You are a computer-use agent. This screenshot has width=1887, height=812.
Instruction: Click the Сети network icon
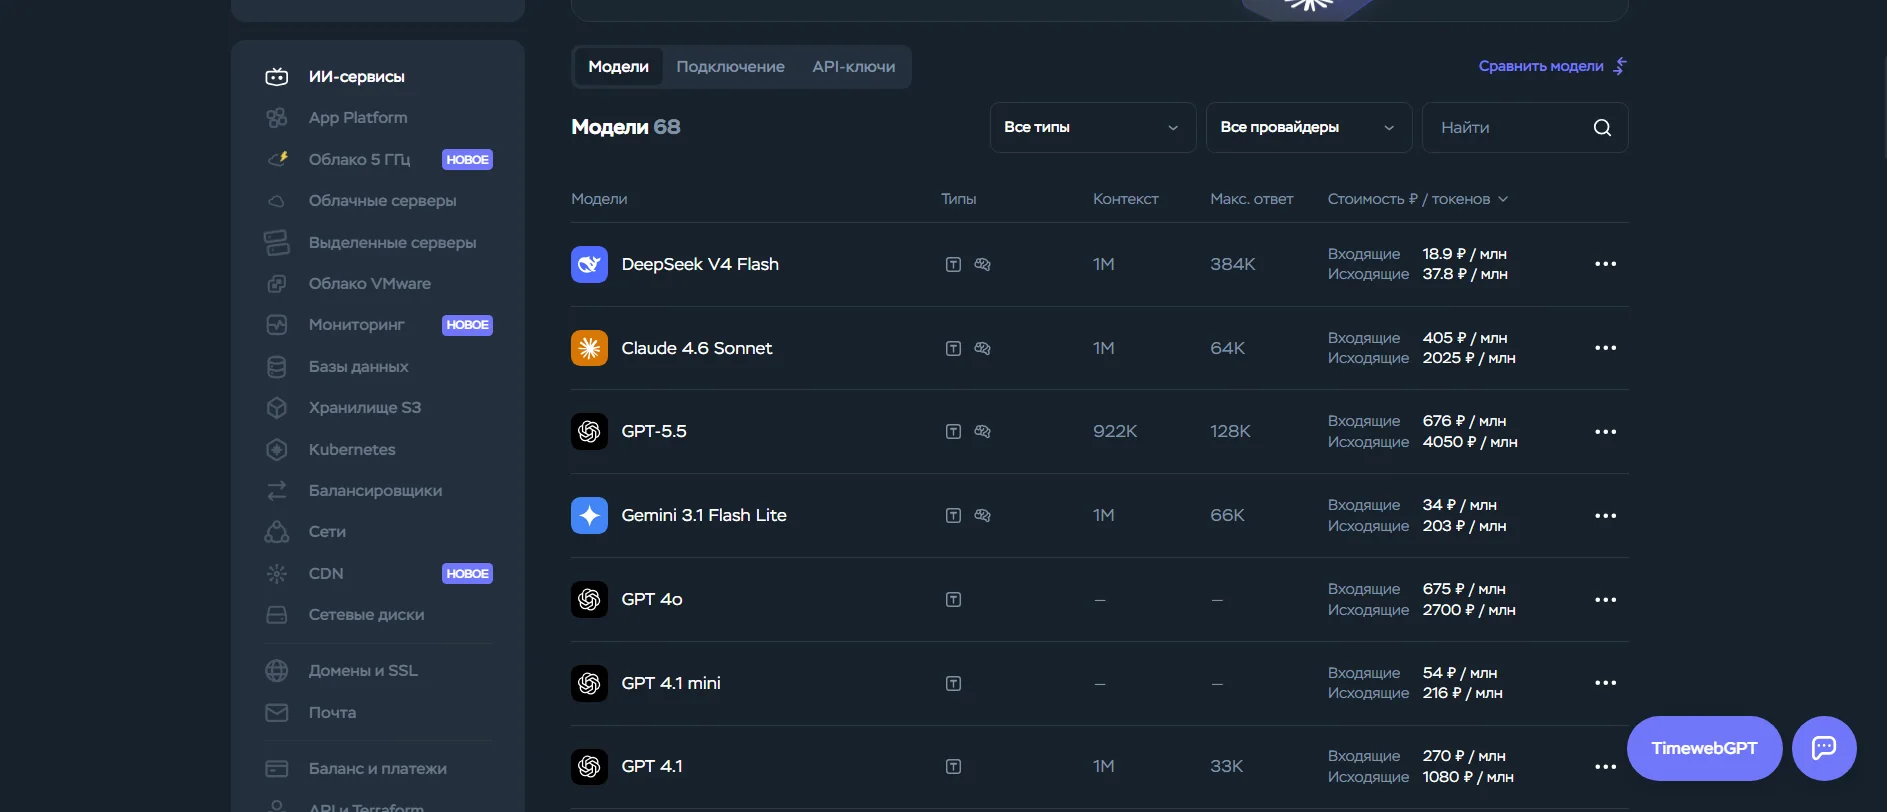coord(277,532)
